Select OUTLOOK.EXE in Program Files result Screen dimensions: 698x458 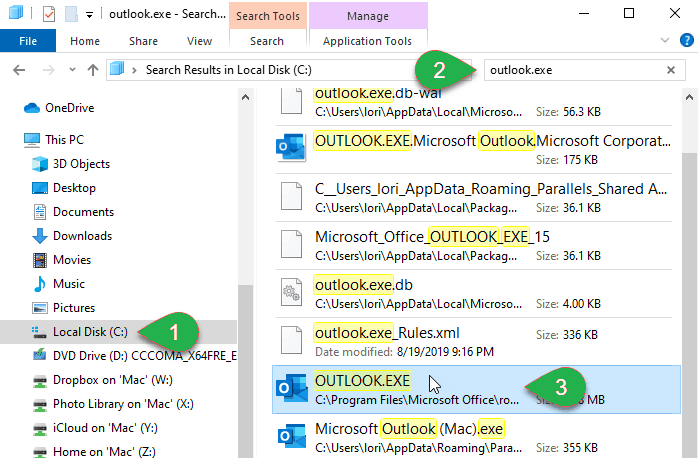[x=476, y=389]
